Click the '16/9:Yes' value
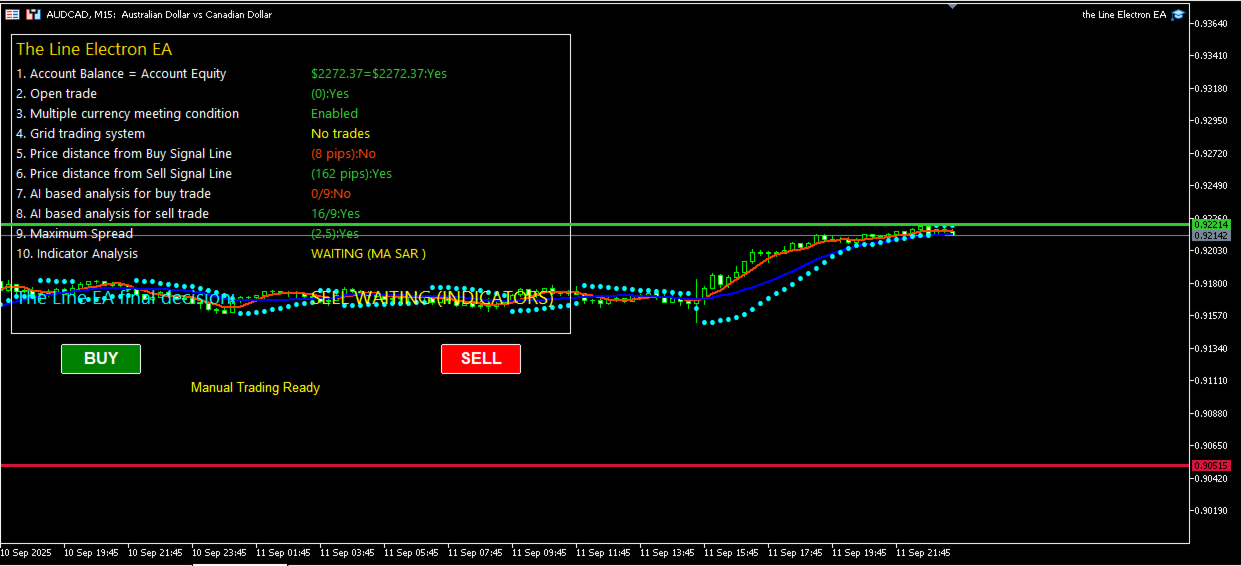 [x=335, y=214]
